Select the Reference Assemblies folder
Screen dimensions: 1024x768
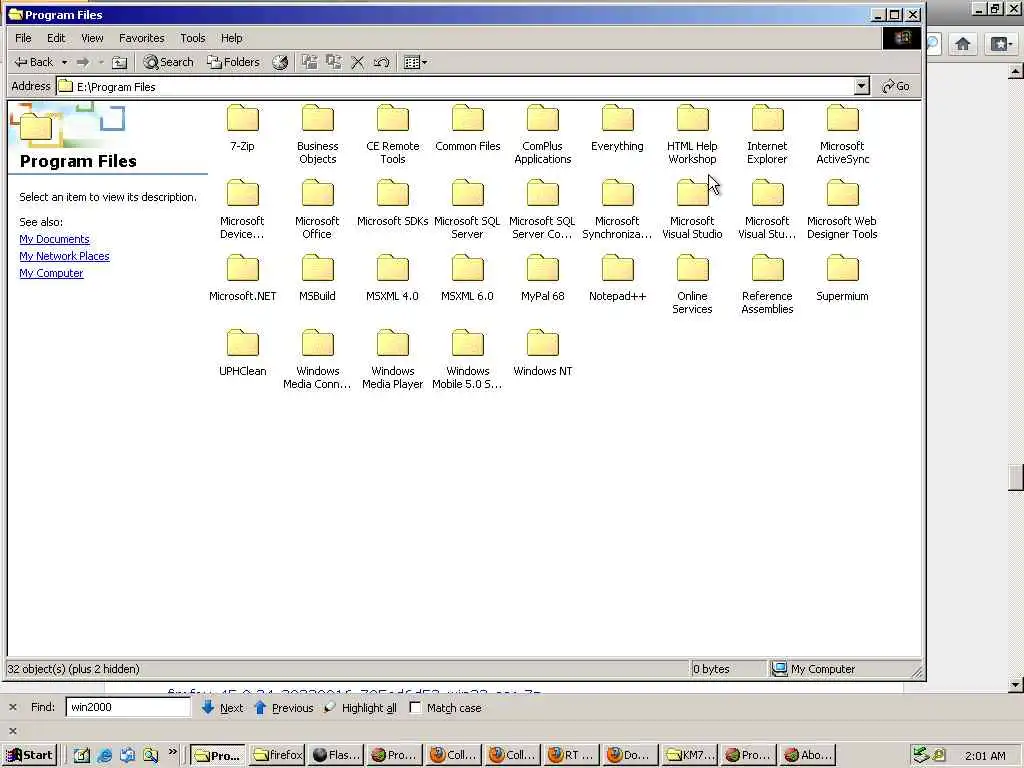[x=767, y=285]
